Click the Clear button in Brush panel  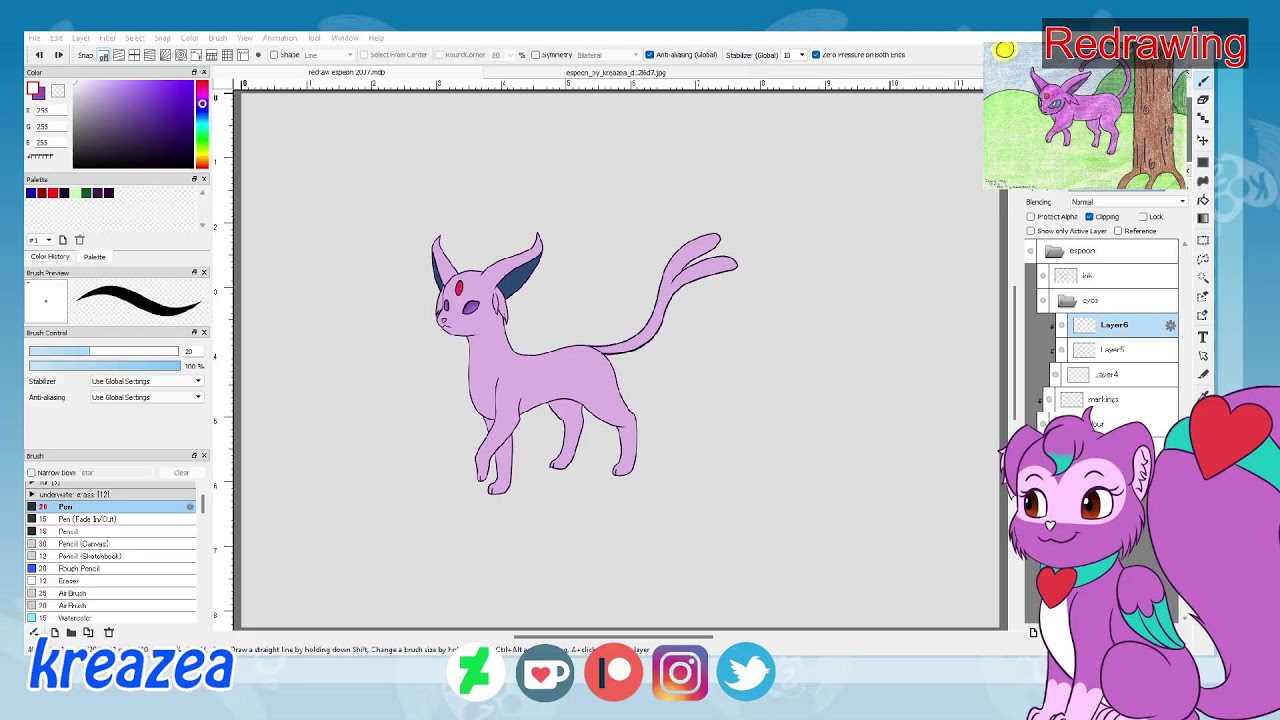pyautogui.click(x=181, y=473)
